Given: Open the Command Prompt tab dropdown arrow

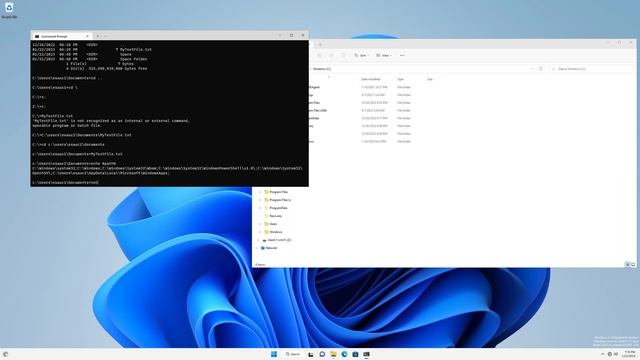Looking at the screenshot, I should click(106, 36).
